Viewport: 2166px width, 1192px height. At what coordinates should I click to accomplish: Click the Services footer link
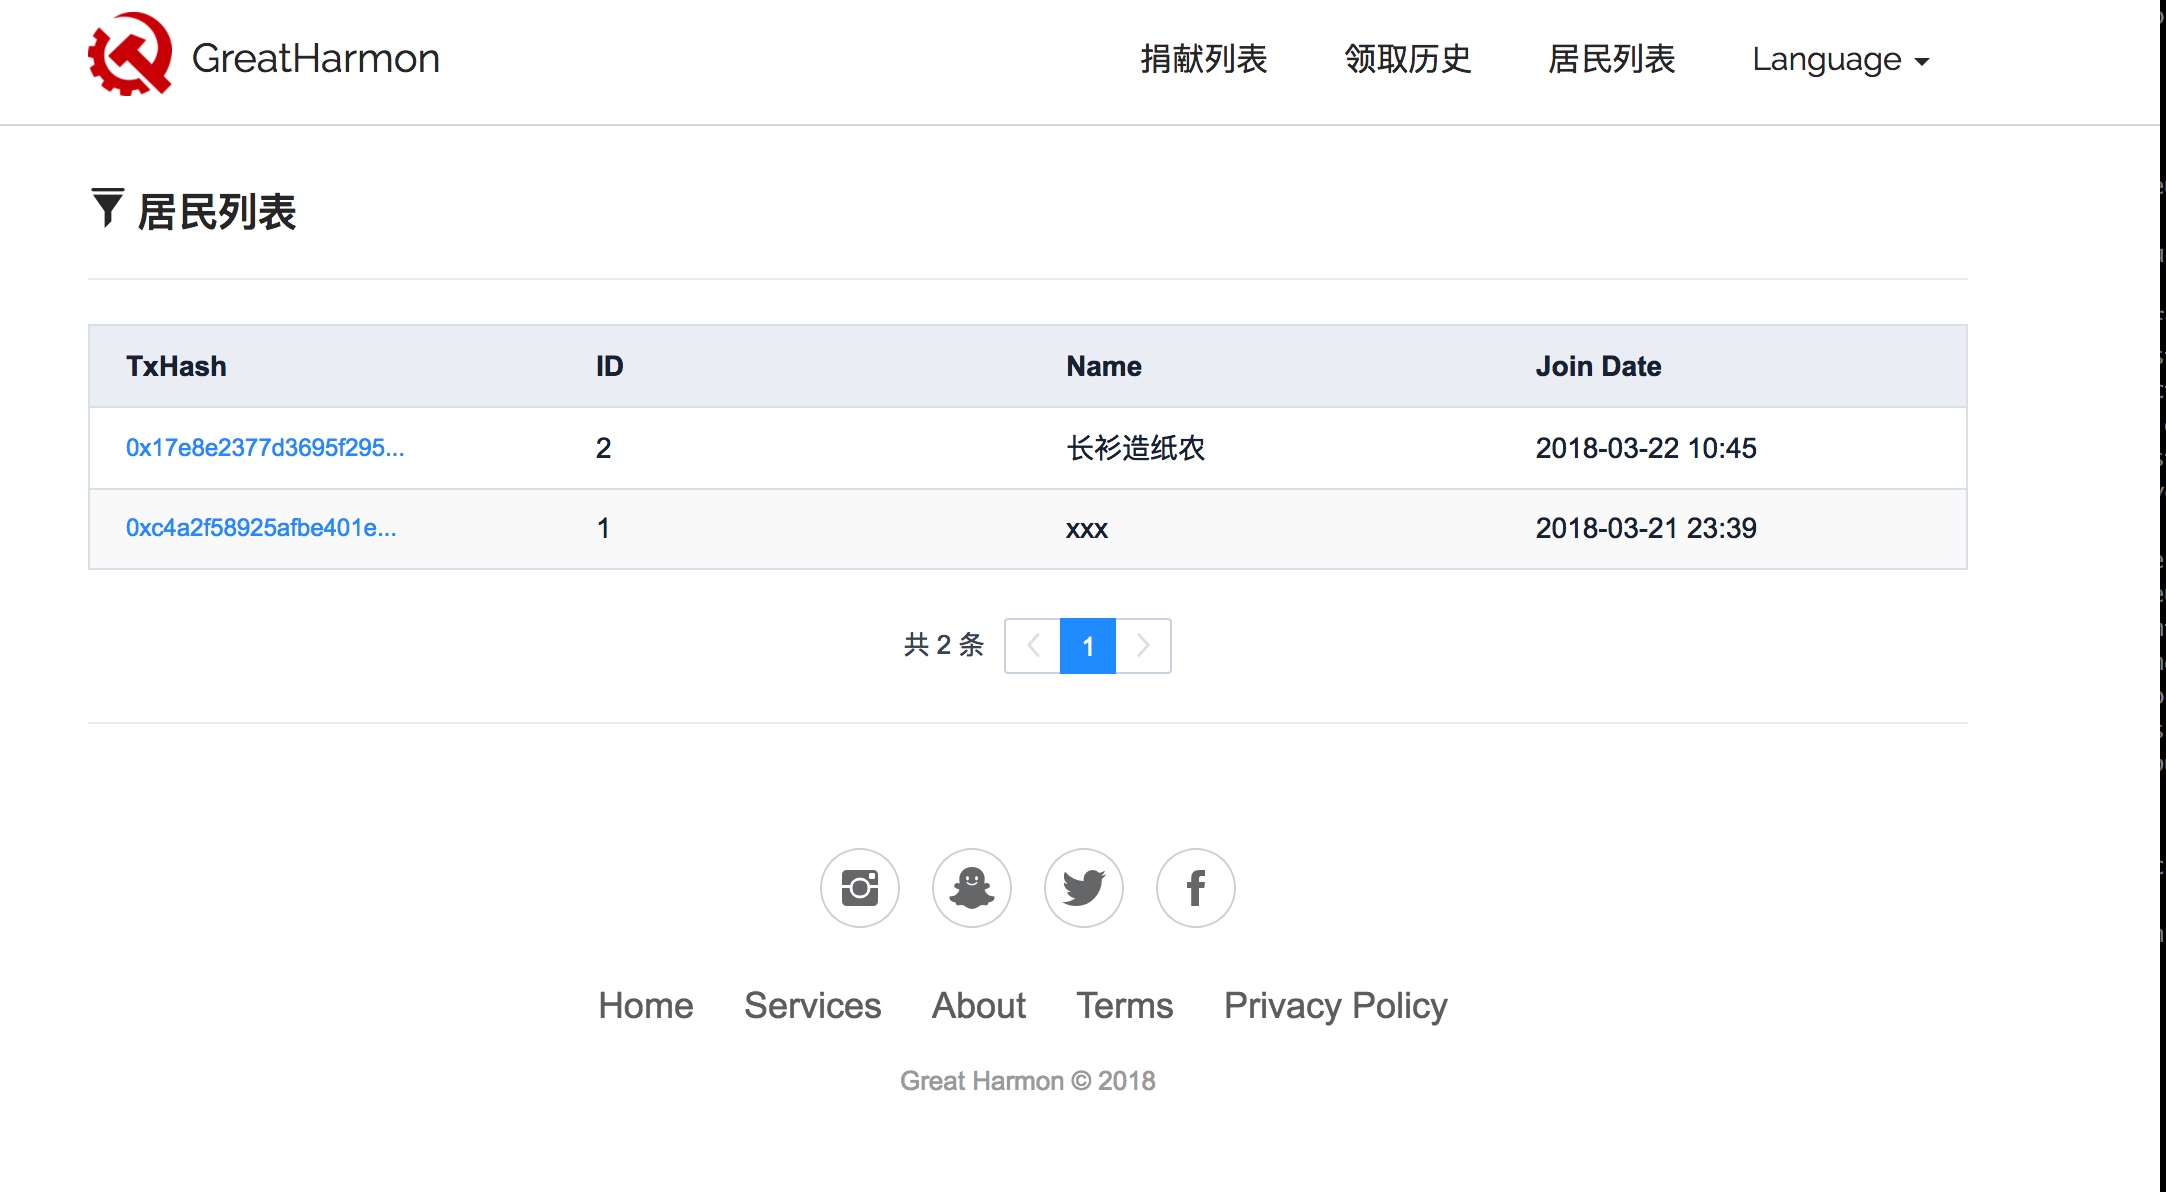pyautogui.click(x=812, y=1005)
